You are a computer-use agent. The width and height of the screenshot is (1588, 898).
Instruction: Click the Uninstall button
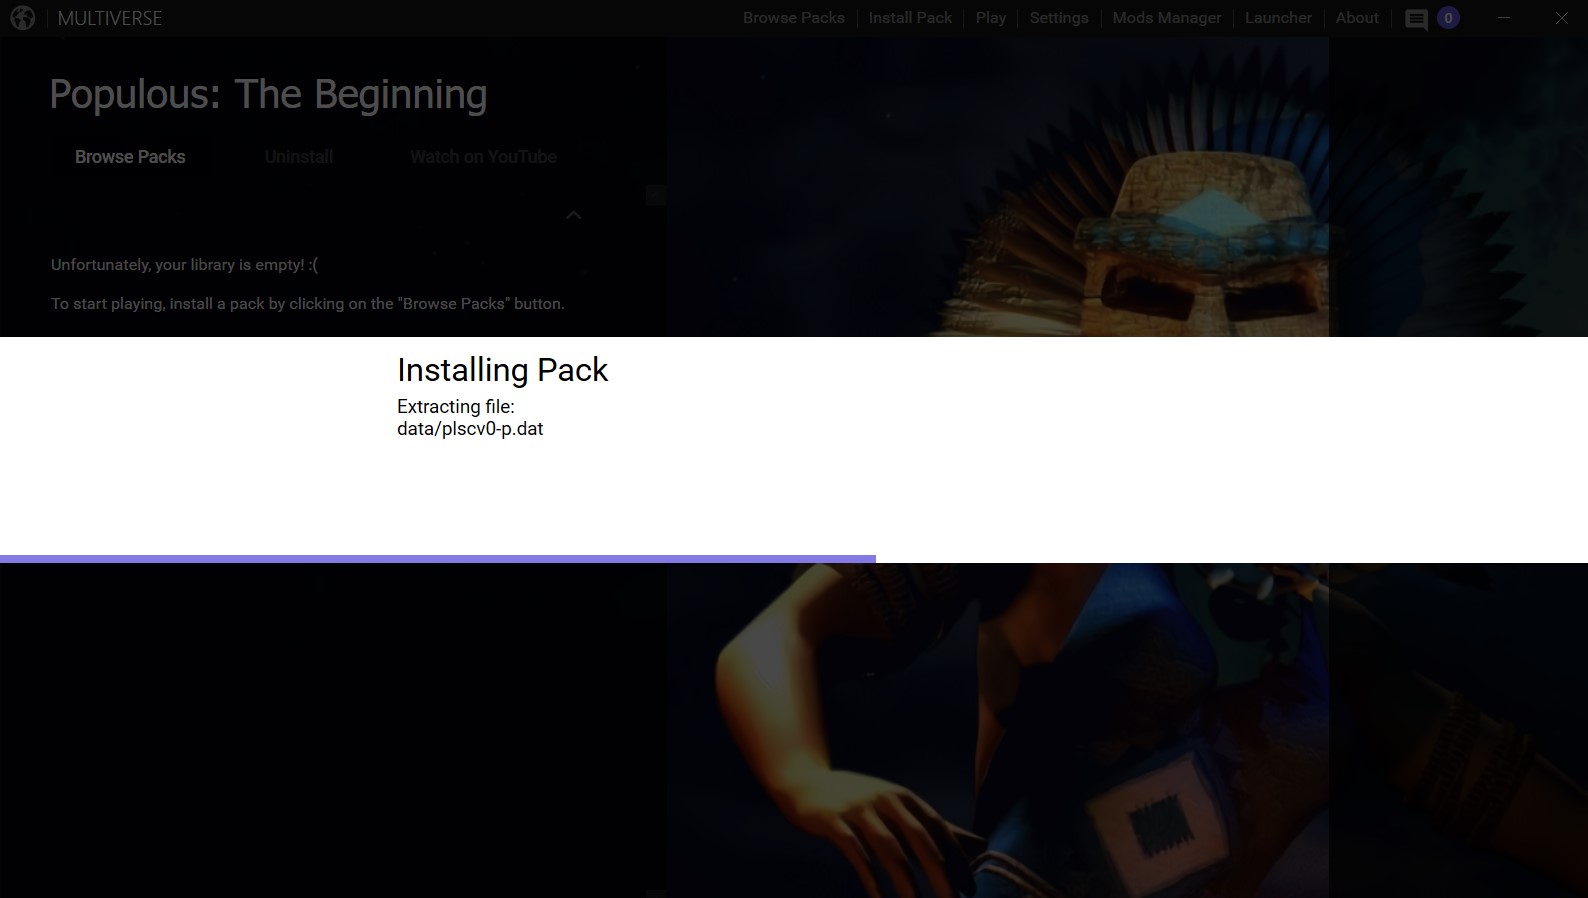299,157
